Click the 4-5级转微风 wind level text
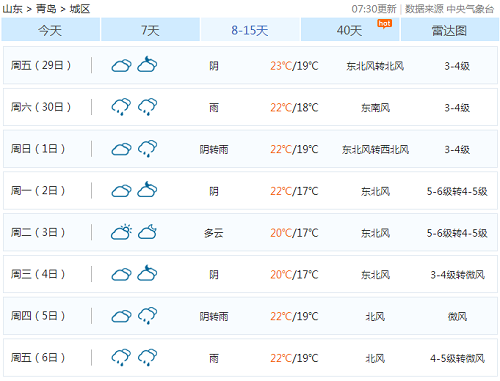Screen dimensions: 500x381 457,358
